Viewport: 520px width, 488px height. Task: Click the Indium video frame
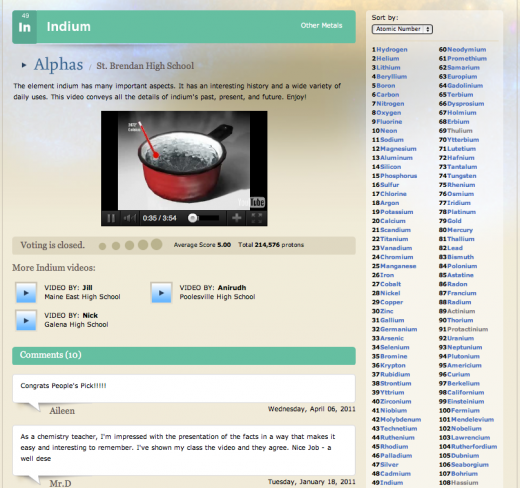click(184, 161)
